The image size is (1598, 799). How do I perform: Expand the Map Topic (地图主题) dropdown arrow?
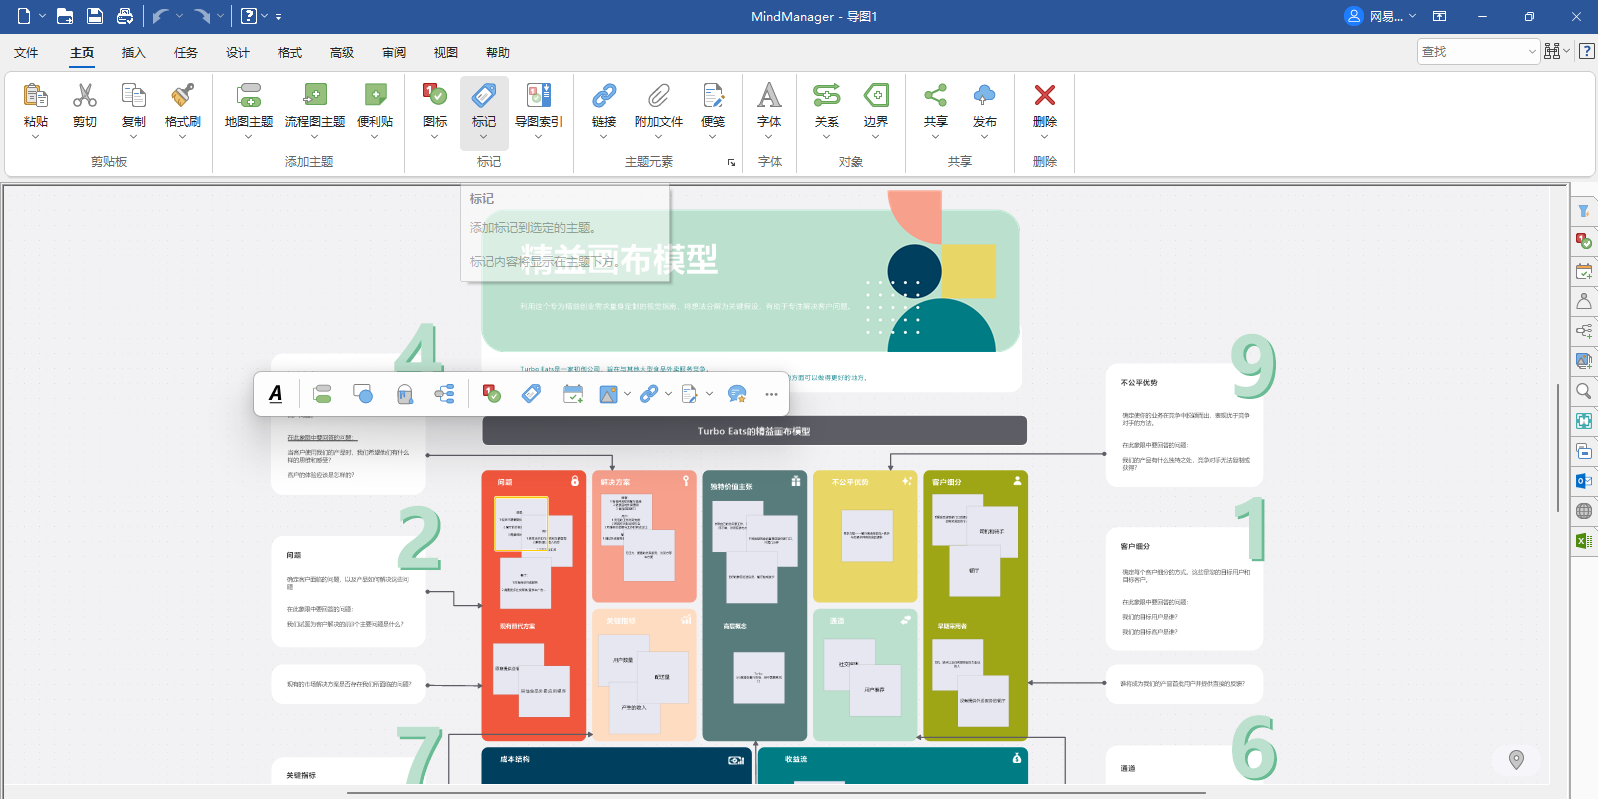249,137
